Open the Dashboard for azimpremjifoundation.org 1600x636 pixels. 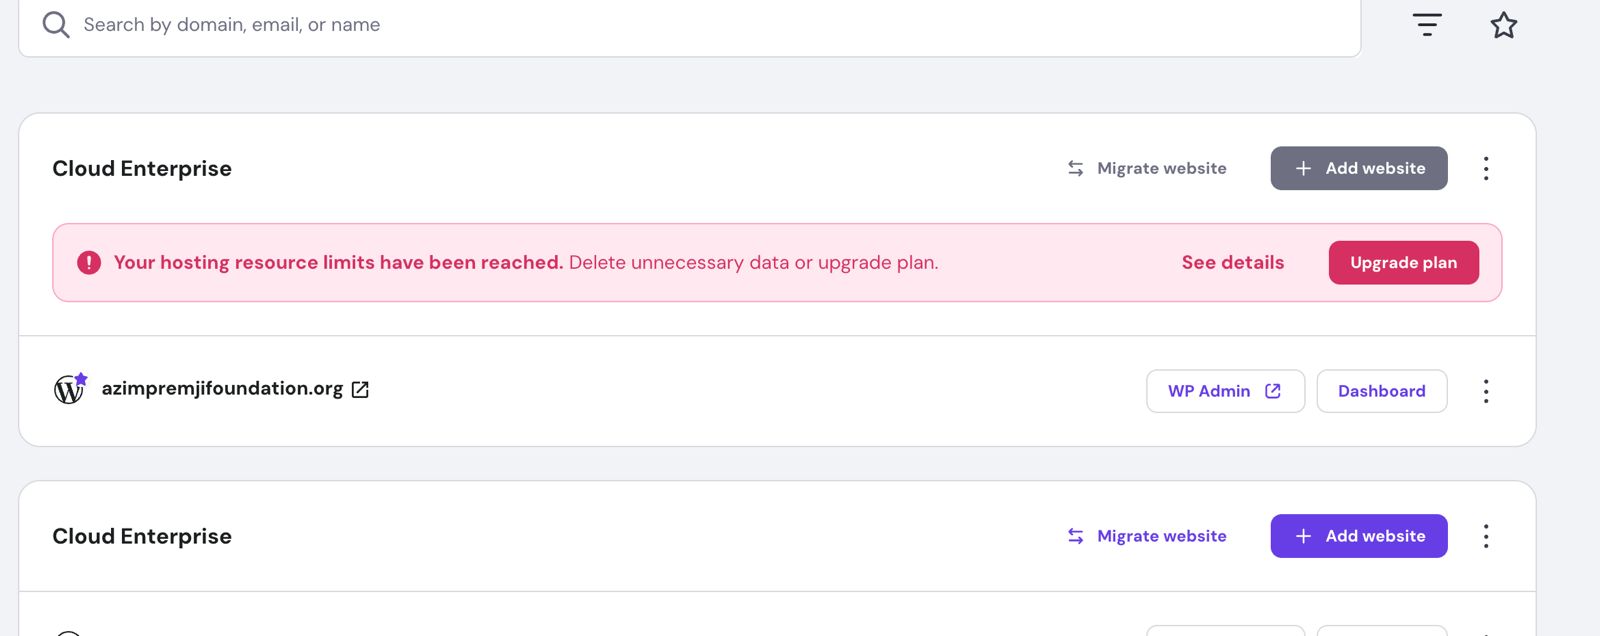[1381, 391]
